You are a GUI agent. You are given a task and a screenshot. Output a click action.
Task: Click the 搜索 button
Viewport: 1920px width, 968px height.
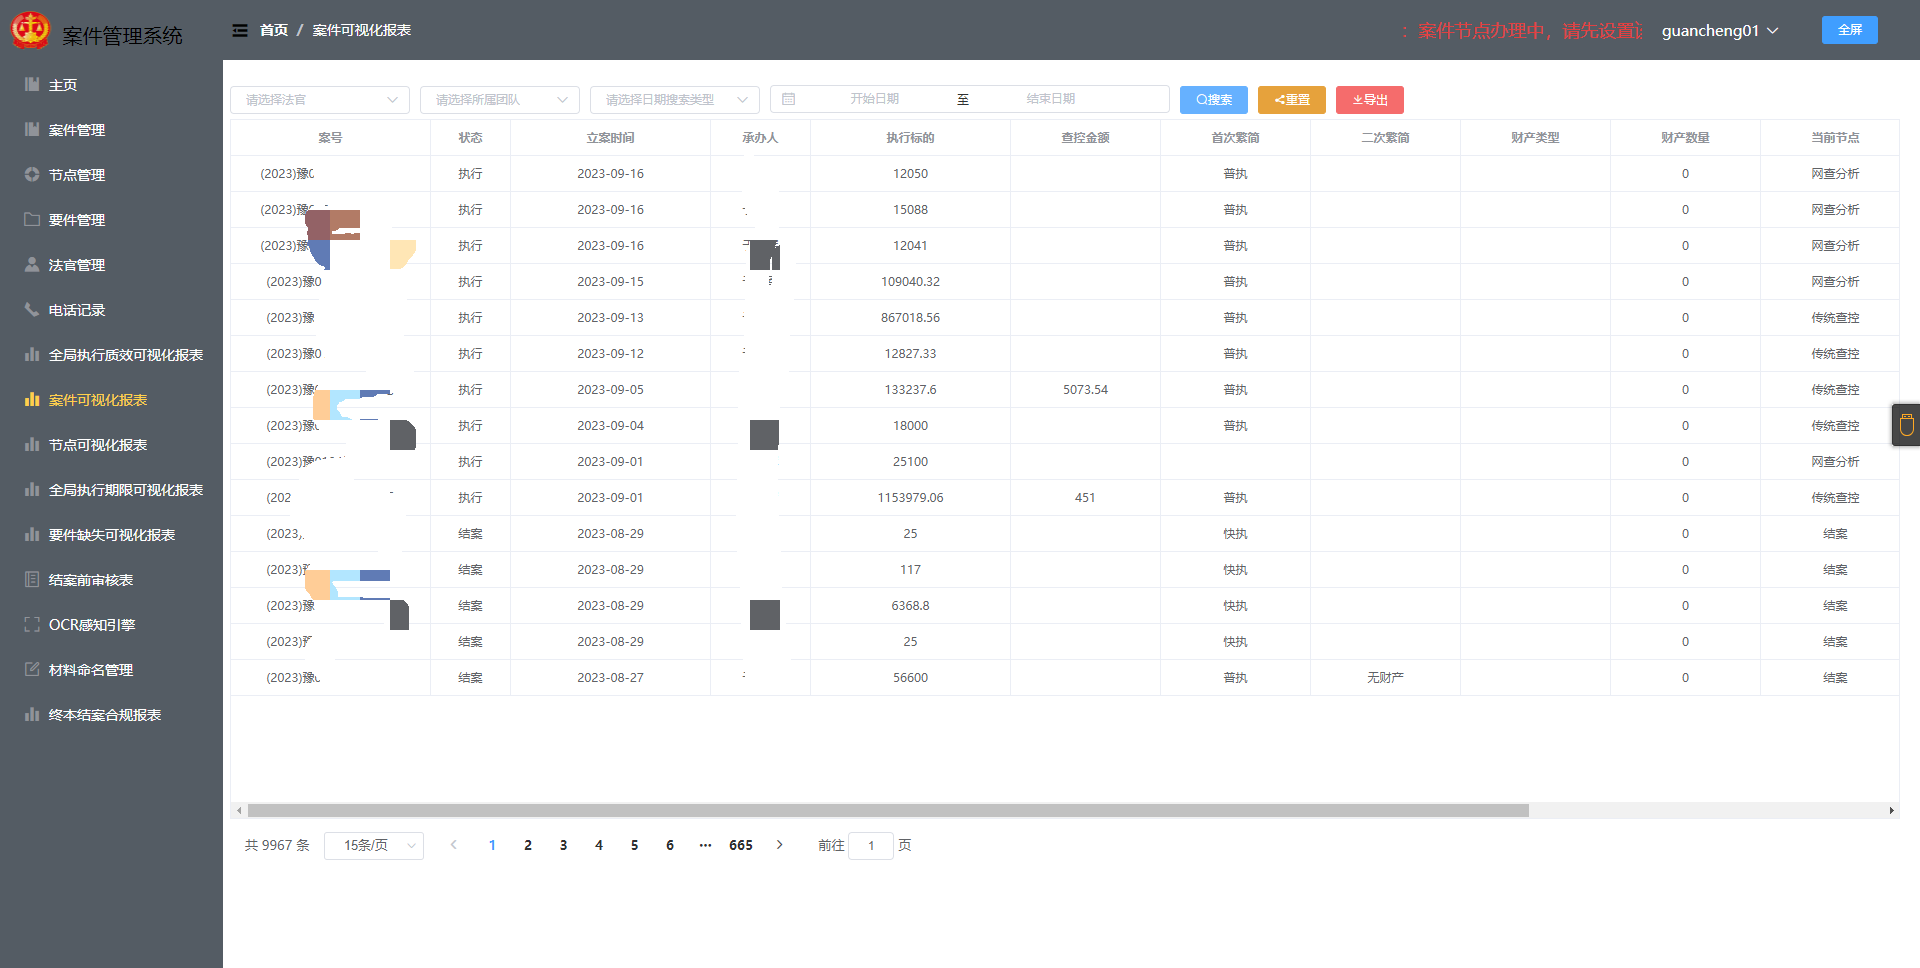[1214, 100]
